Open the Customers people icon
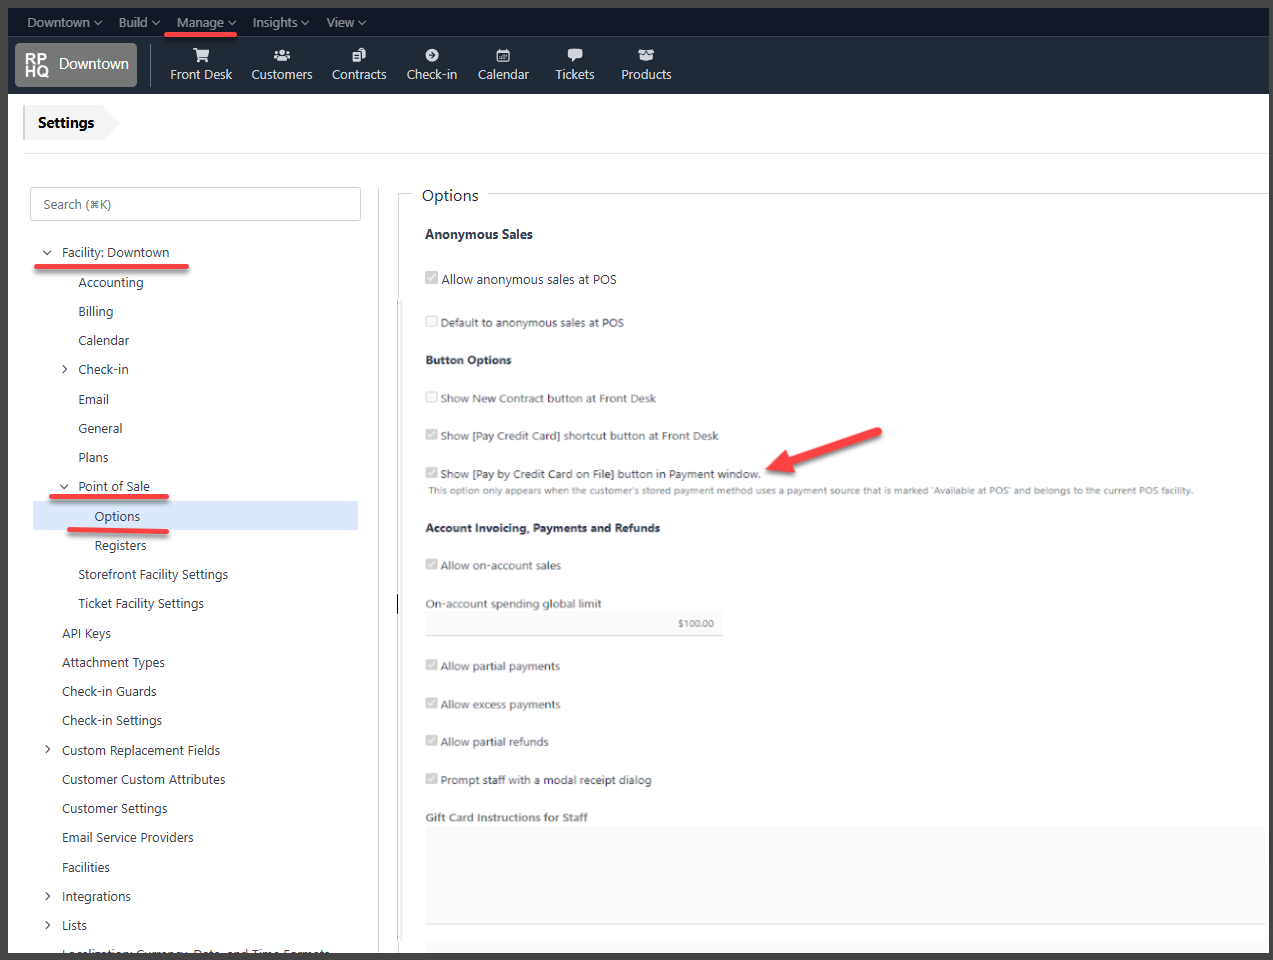 282,56
